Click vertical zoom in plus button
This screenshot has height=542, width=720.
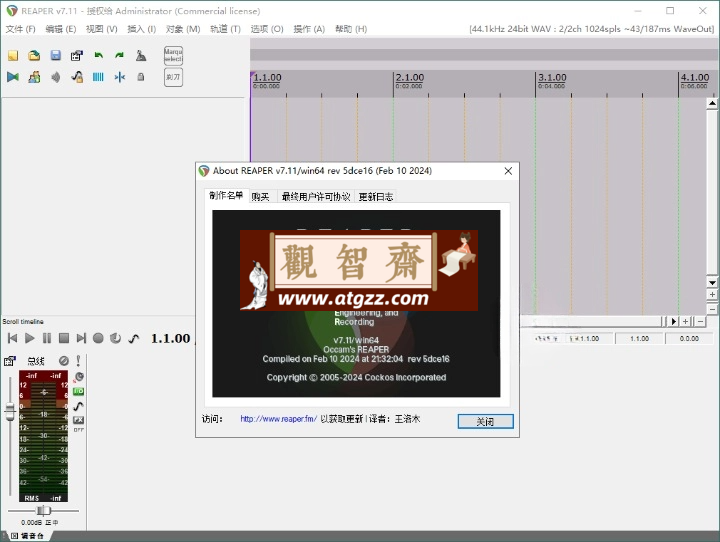click(712, 295)
